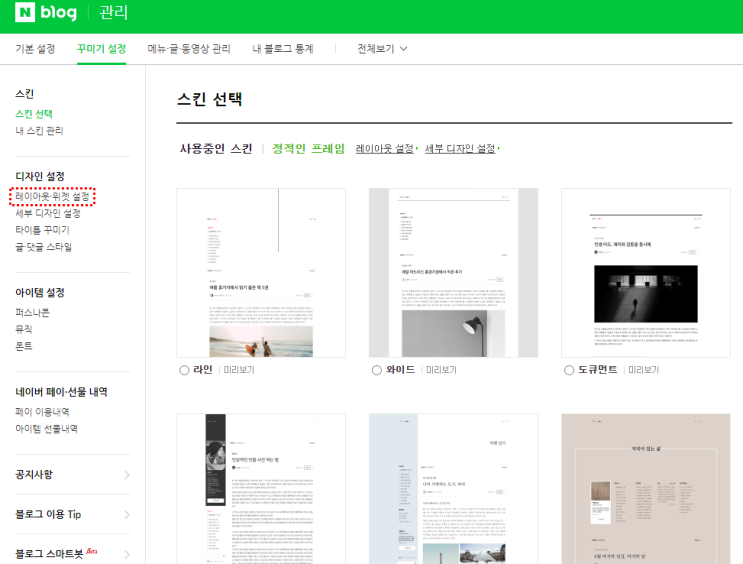Open the 내 블로그 통계 tab
This screenshot has height=564, width=743.
click(x=283, y=49)
